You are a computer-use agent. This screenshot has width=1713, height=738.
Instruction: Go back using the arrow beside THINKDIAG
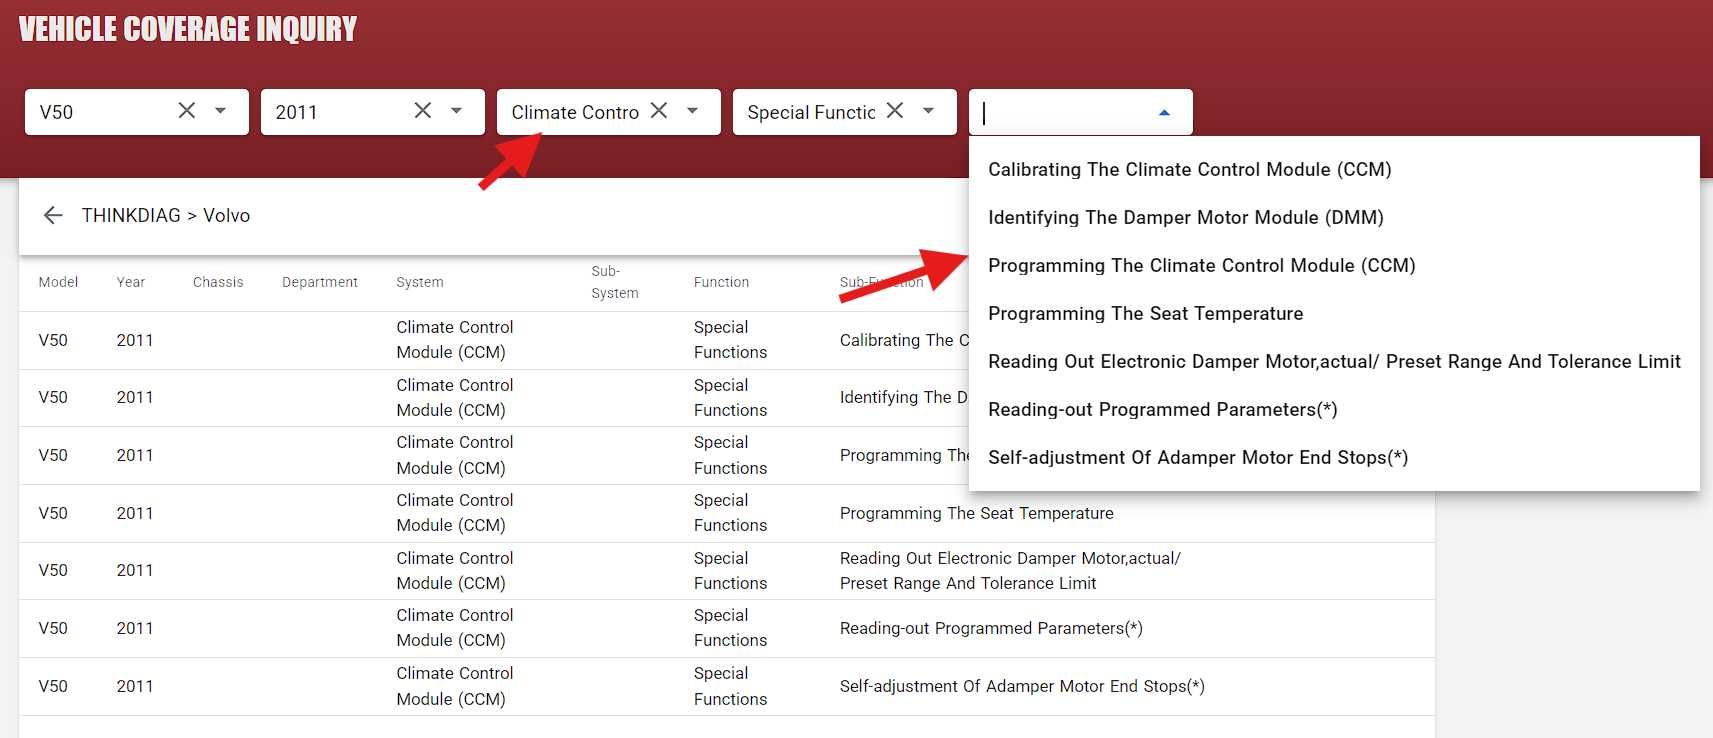tap(53, 215)
